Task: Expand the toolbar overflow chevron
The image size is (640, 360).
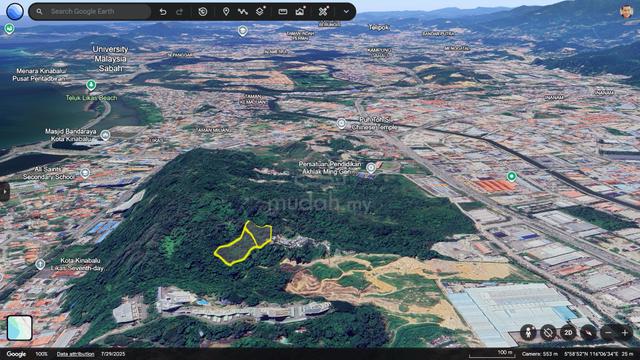Action: tap(346, 11)
